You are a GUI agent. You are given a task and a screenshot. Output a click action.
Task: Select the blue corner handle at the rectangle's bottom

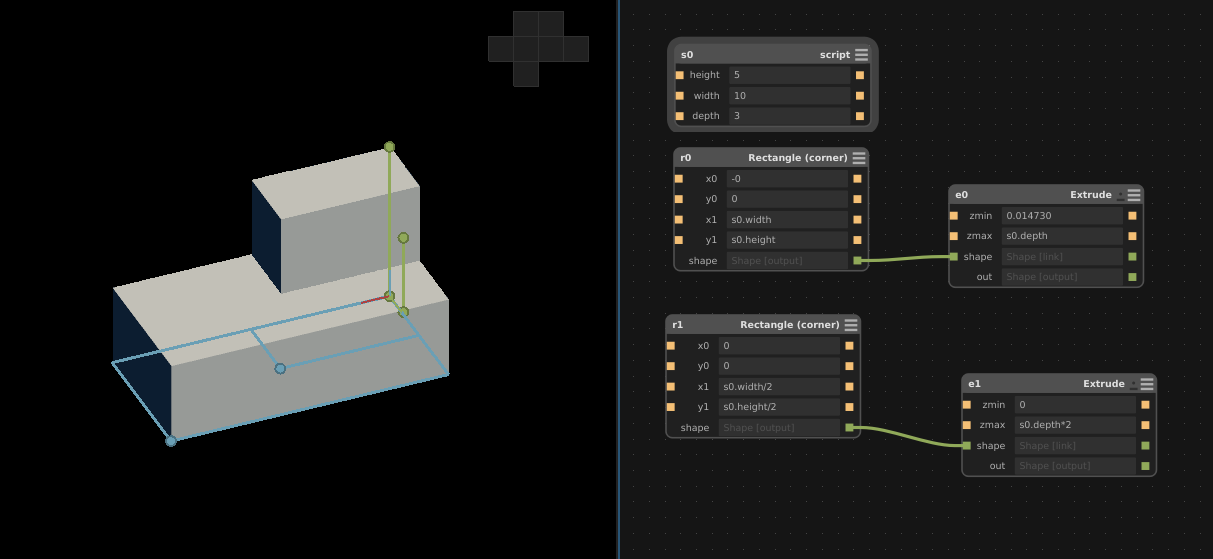(x=171, y=441)
